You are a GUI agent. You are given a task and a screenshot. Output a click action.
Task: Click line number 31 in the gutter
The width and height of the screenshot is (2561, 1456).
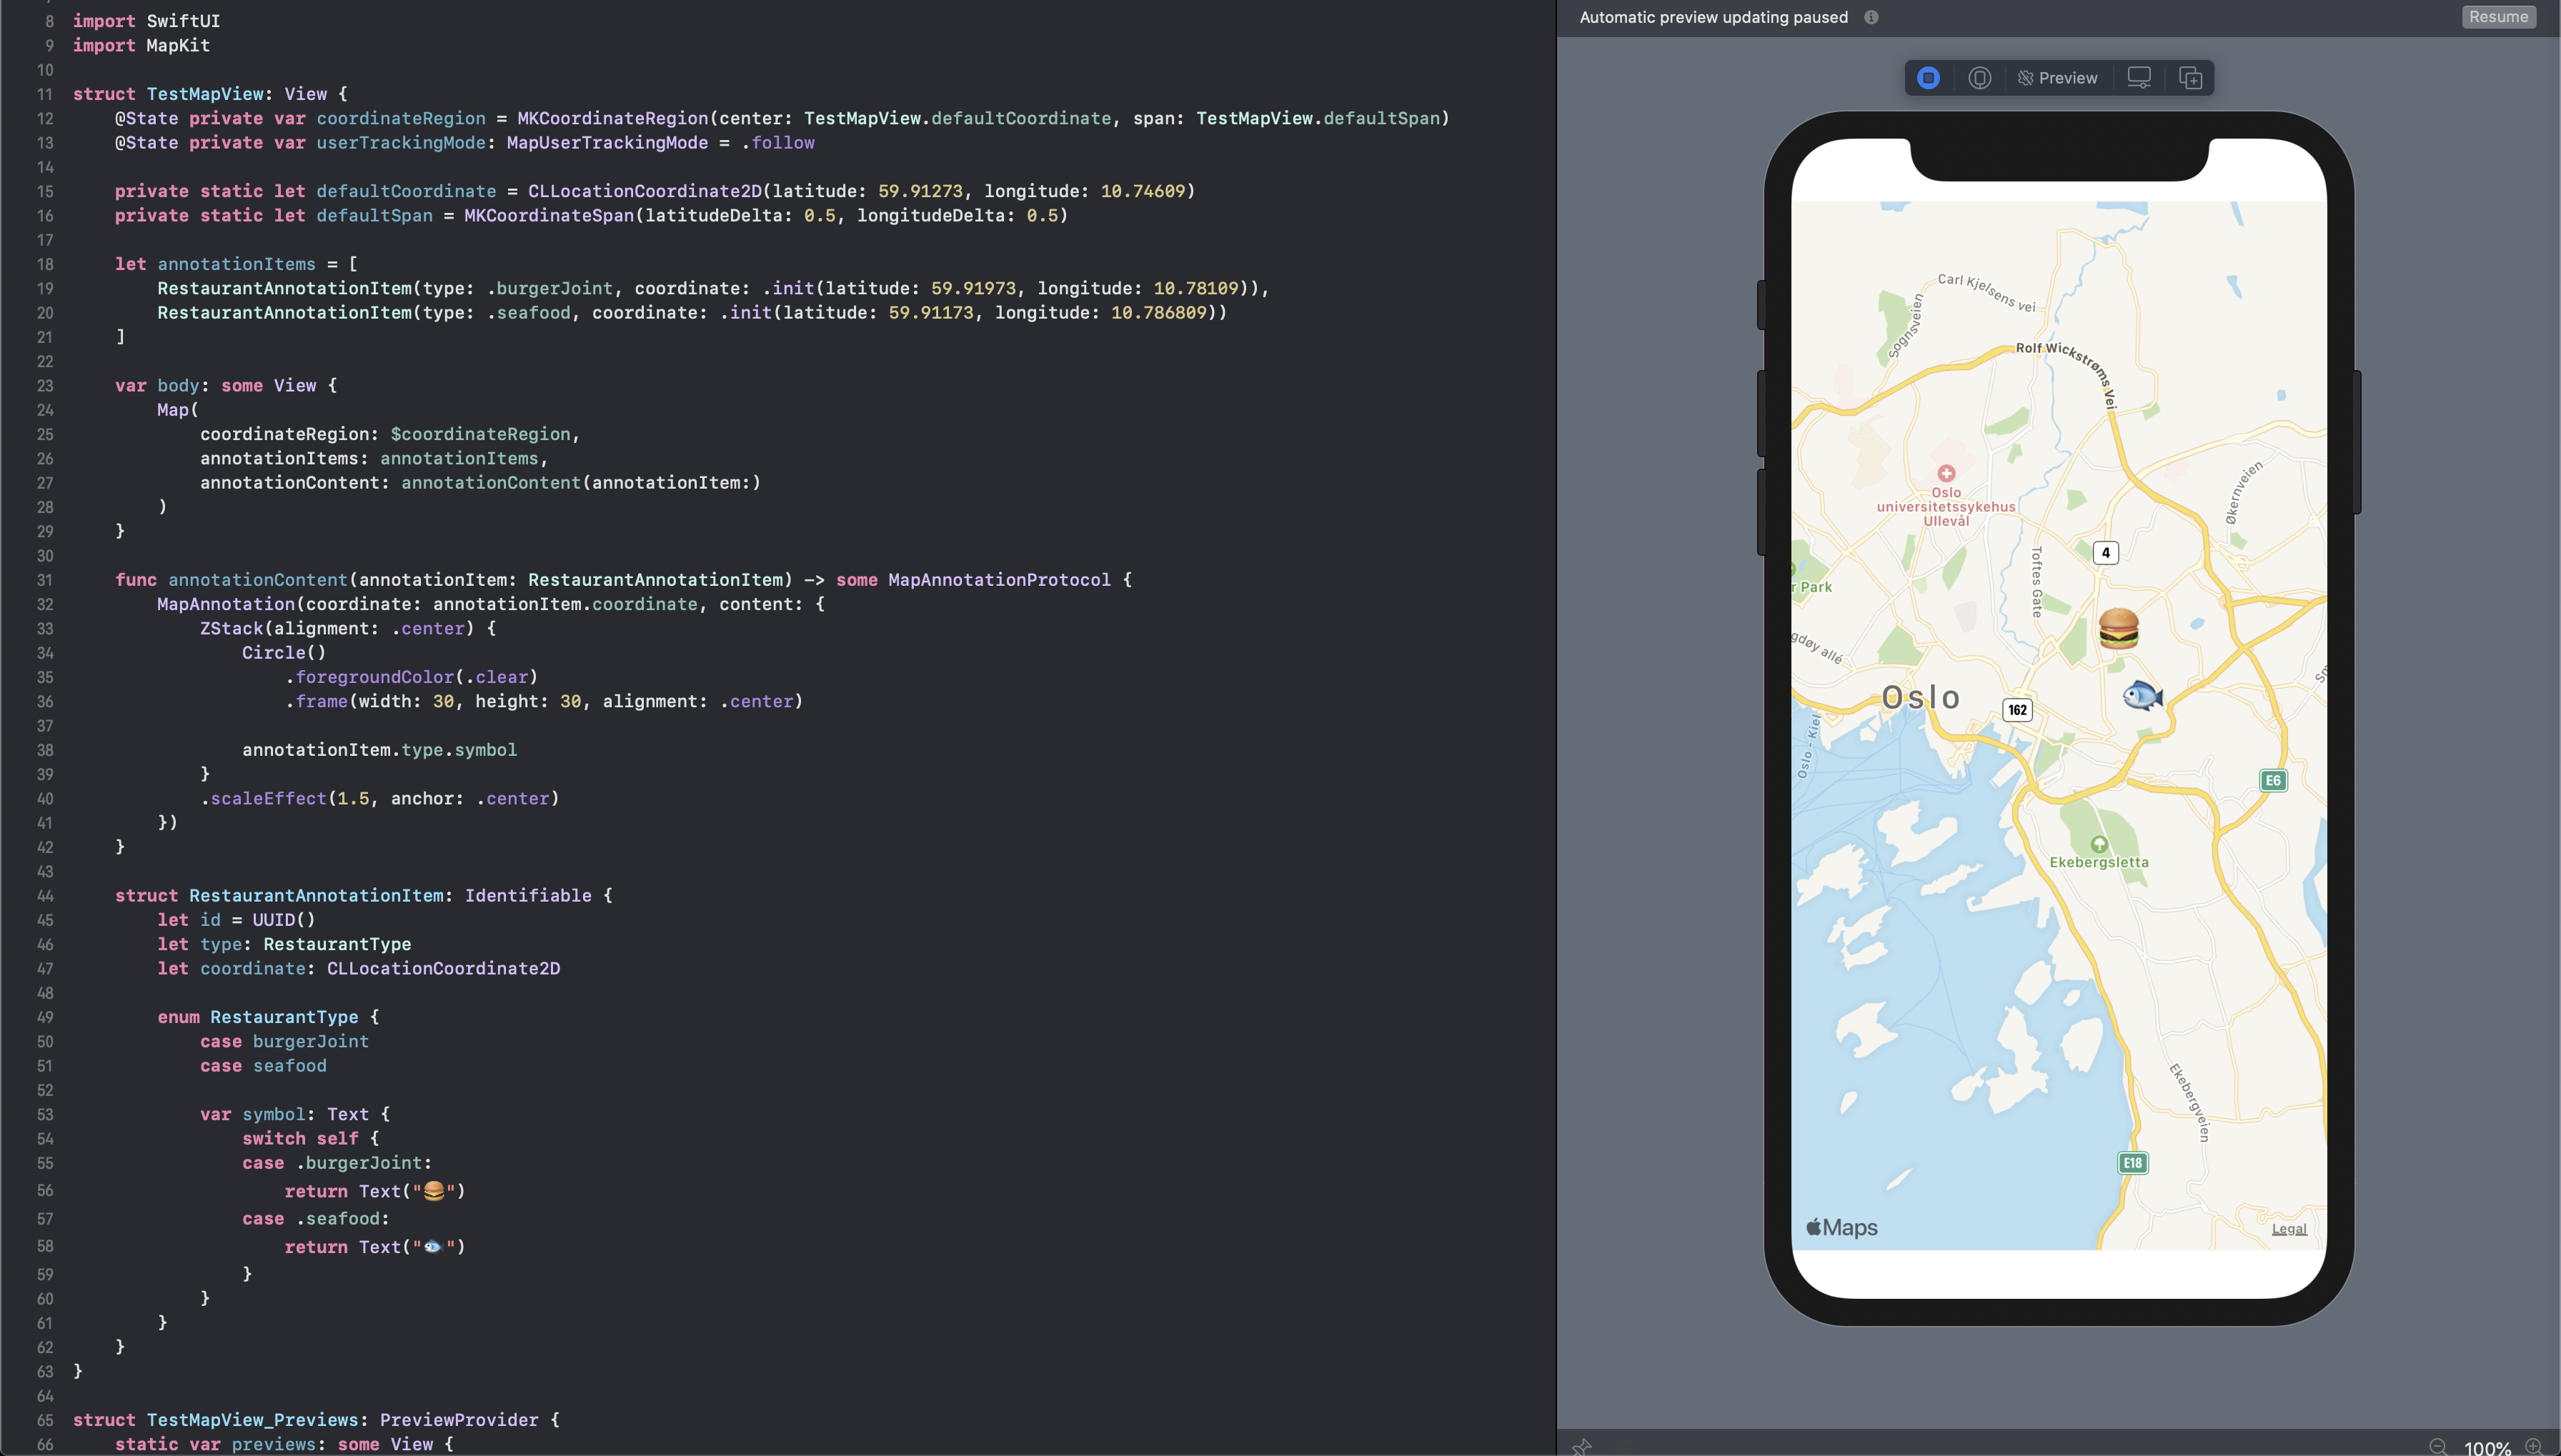click(45, 580)
